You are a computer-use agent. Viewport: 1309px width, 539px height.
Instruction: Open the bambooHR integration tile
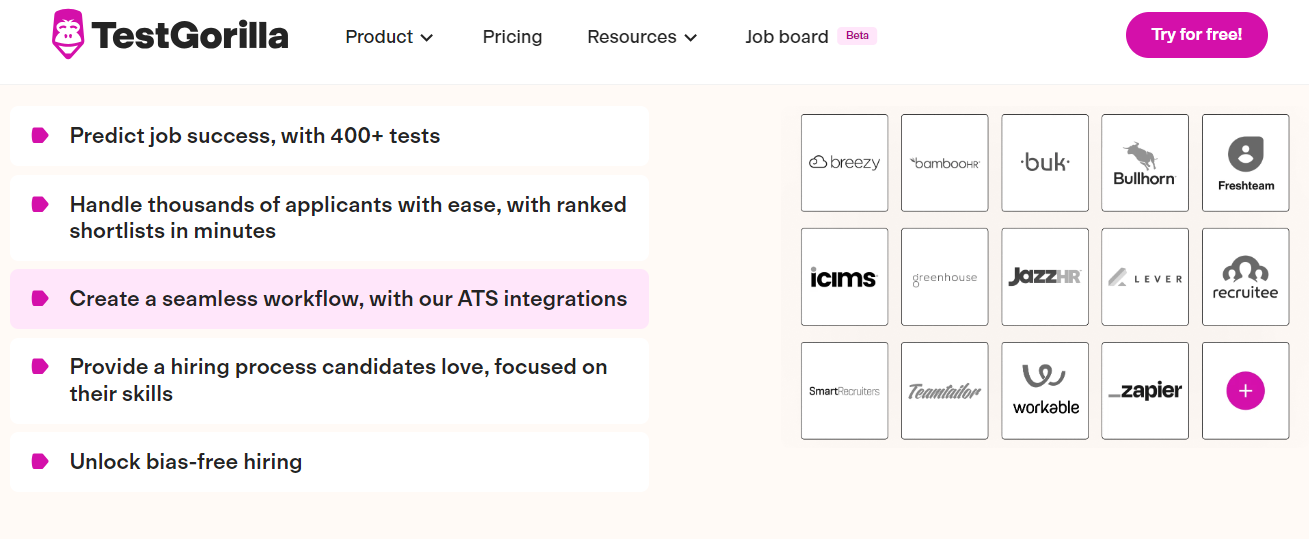[944, 163]
